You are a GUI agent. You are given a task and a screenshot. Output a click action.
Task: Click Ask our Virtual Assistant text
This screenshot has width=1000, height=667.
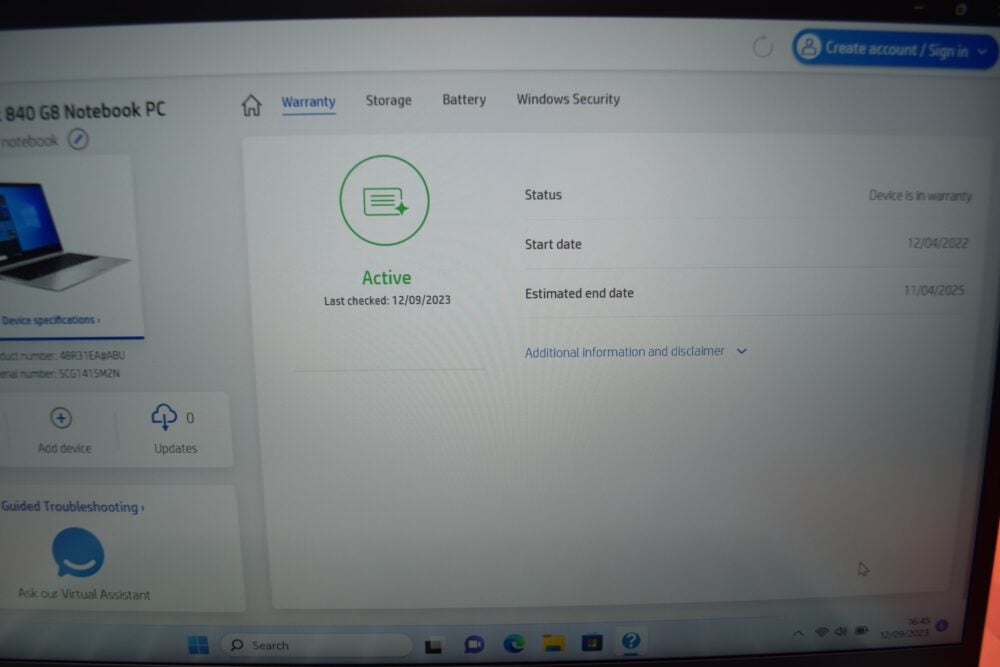coord(84,594)
